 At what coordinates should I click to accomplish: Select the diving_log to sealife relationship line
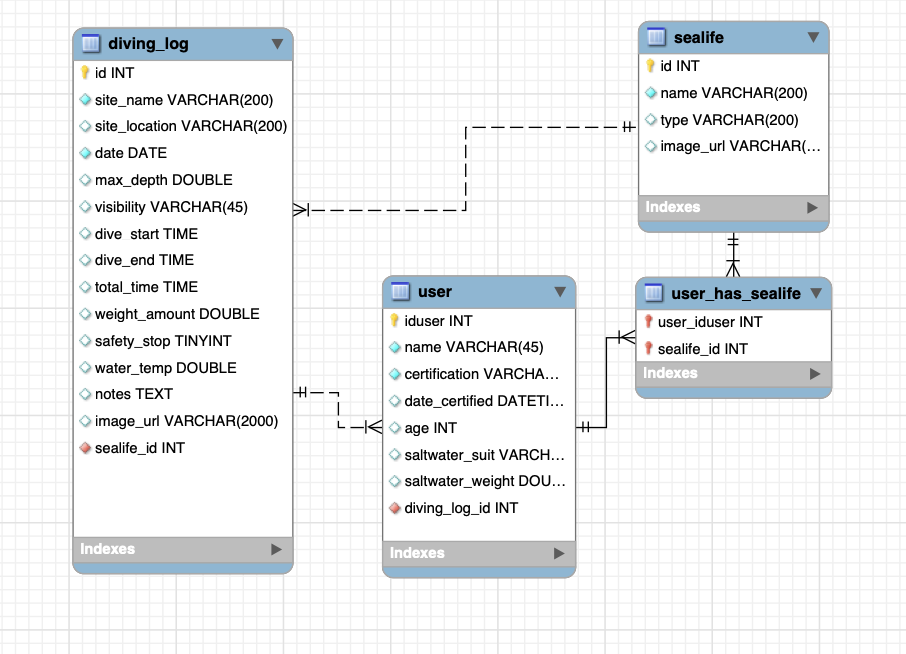[466, 168]
